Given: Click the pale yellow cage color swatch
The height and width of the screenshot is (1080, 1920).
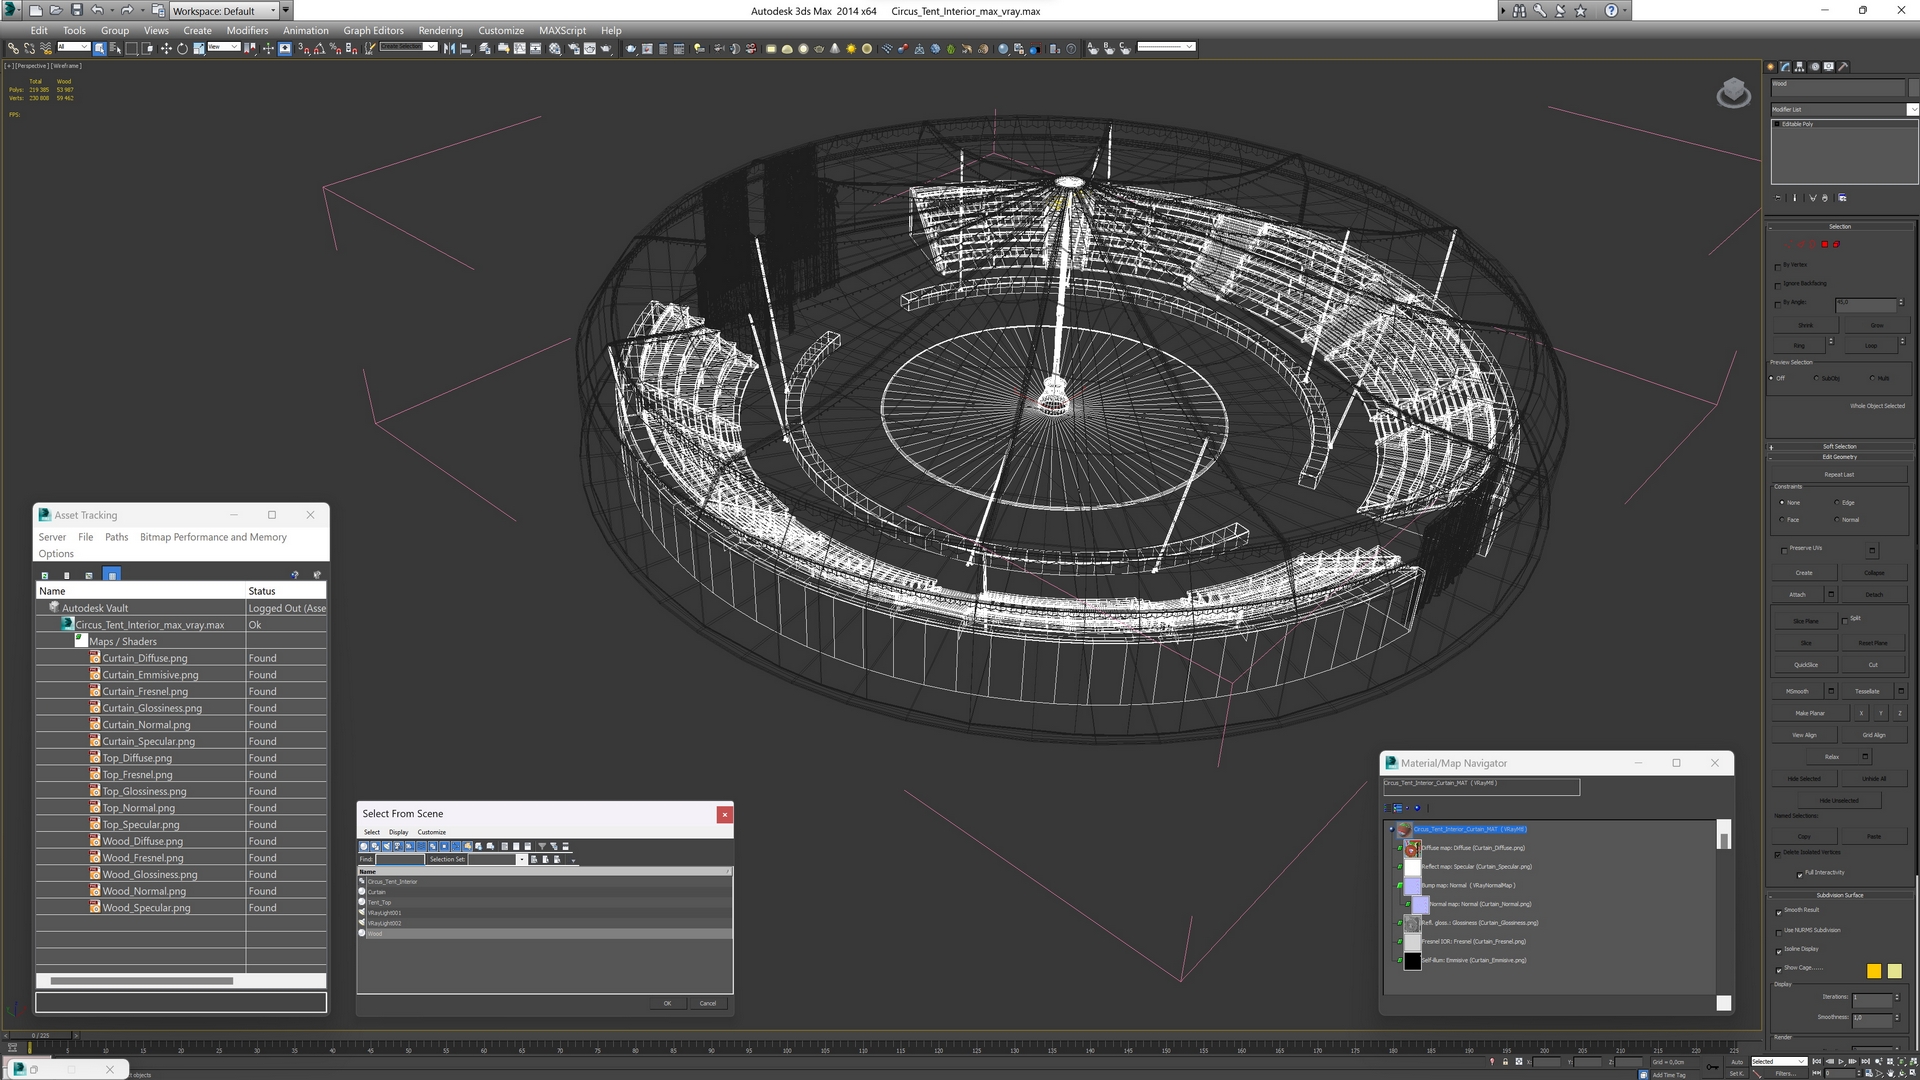Looking at the screenshot, I should coord(1894,971).
